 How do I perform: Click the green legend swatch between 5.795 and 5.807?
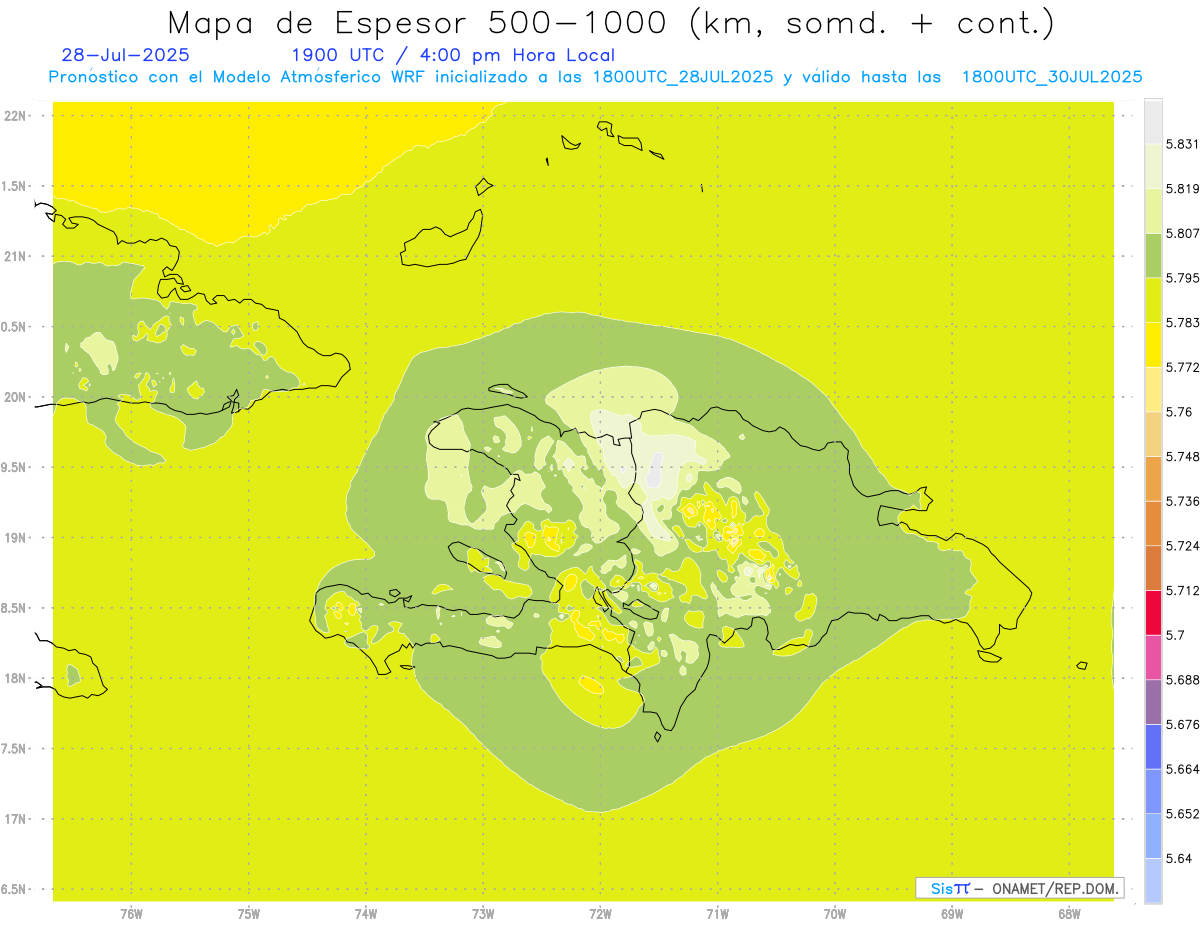pos(1153,255)
